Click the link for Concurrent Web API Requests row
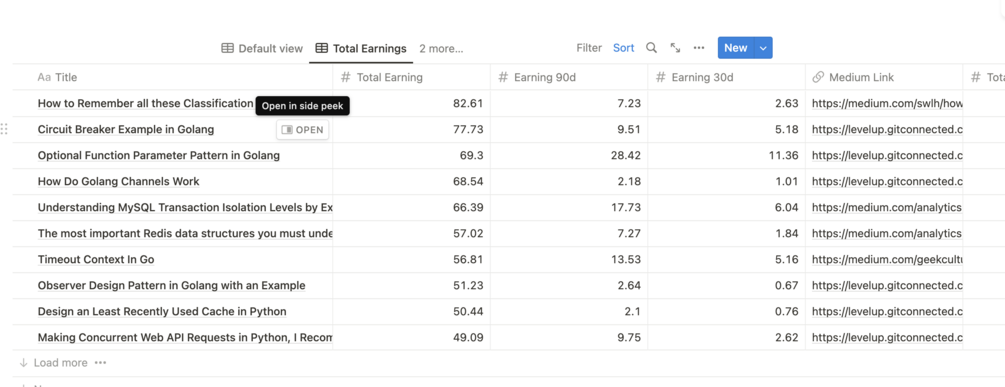1005x387 pixels. tap(887, 337)
